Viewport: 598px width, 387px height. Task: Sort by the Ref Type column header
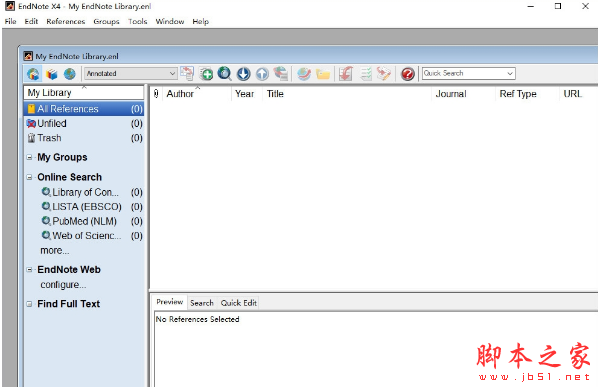tap(527, 94)
